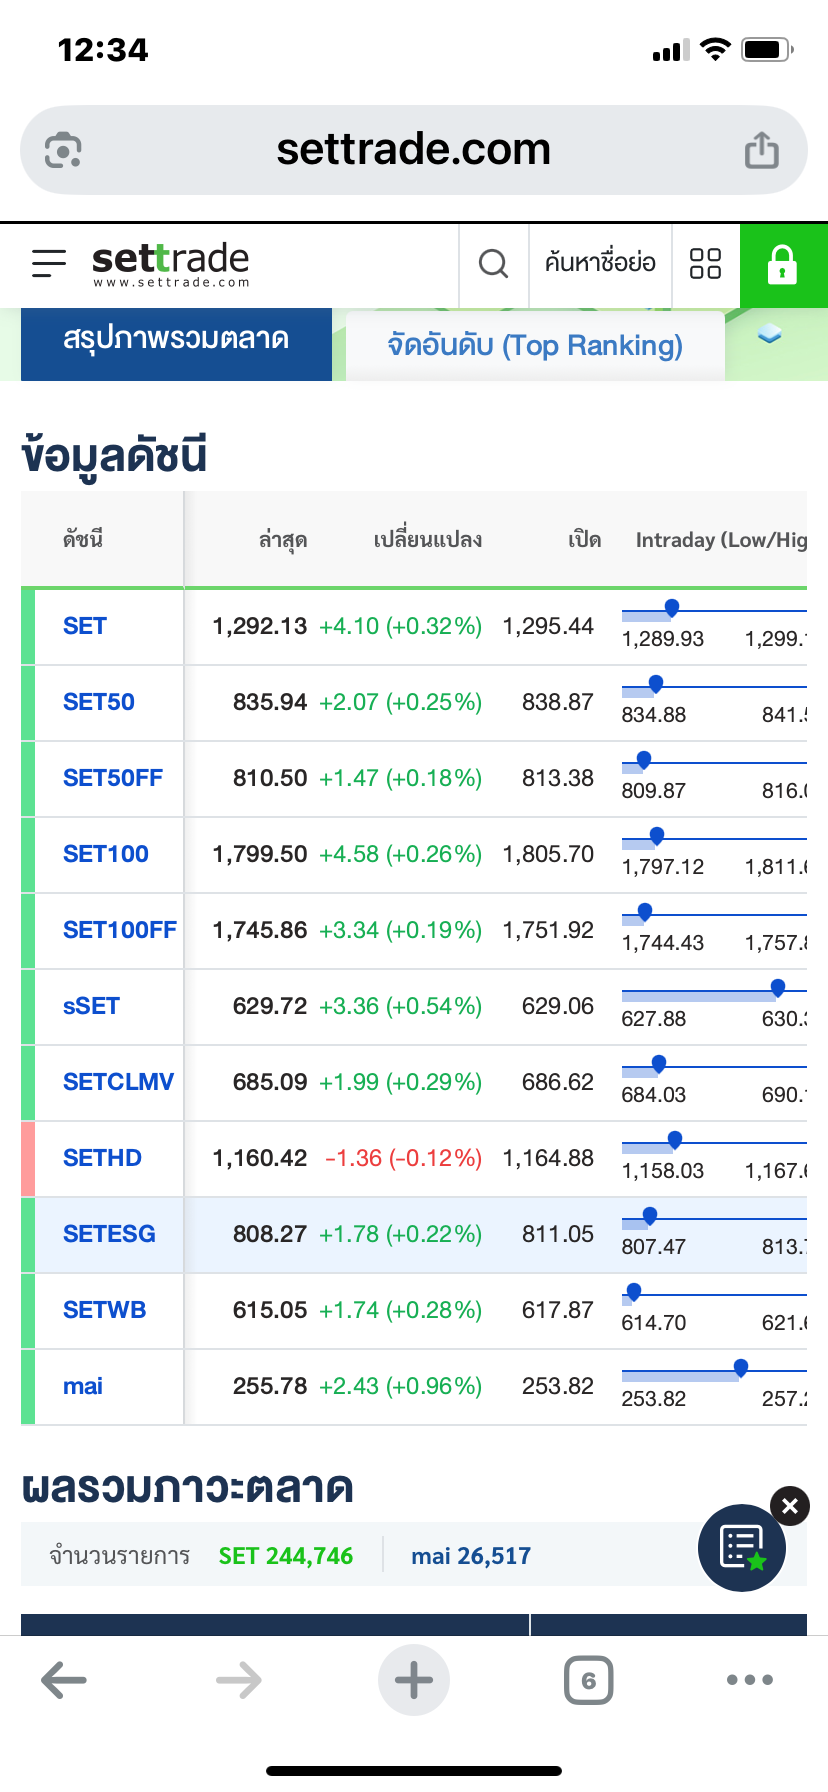Click the sSET intraday range marker
Image resolution: width=828 pixels, height=1792 pixels.
[x=777, y=989]
